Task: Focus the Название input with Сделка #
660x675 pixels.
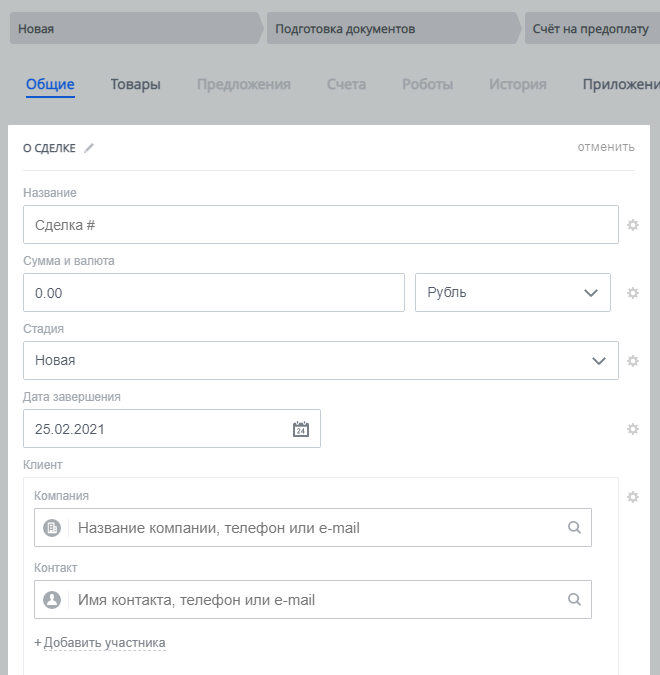Action: pyautogui.click(x=320, y=225)
